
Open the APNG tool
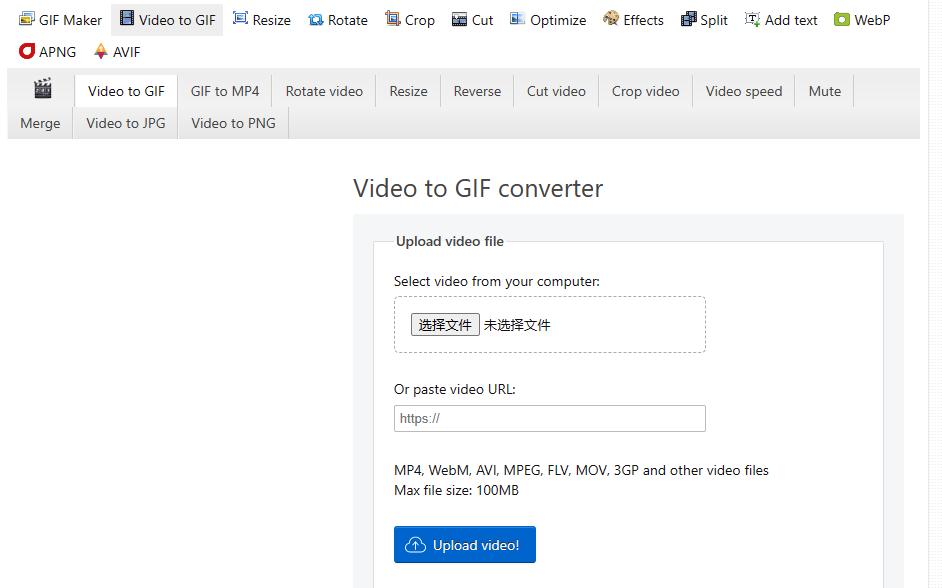point(48,51)
